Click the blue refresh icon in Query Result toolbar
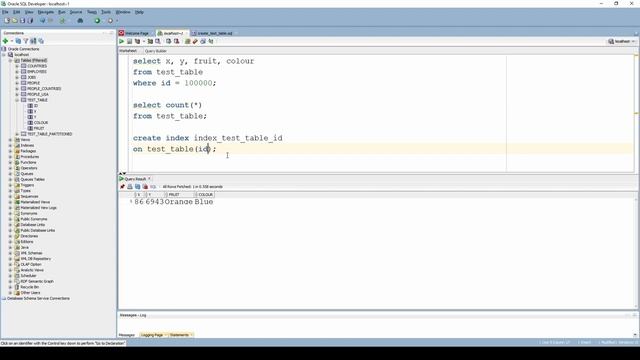This screenshot has width=640, height=360. coord(138,187)
